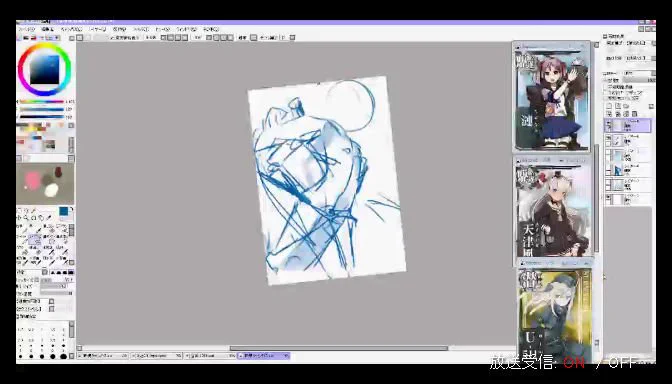672x384 pixels.
Task: Select the move layer tool
Action: [19, 218]
